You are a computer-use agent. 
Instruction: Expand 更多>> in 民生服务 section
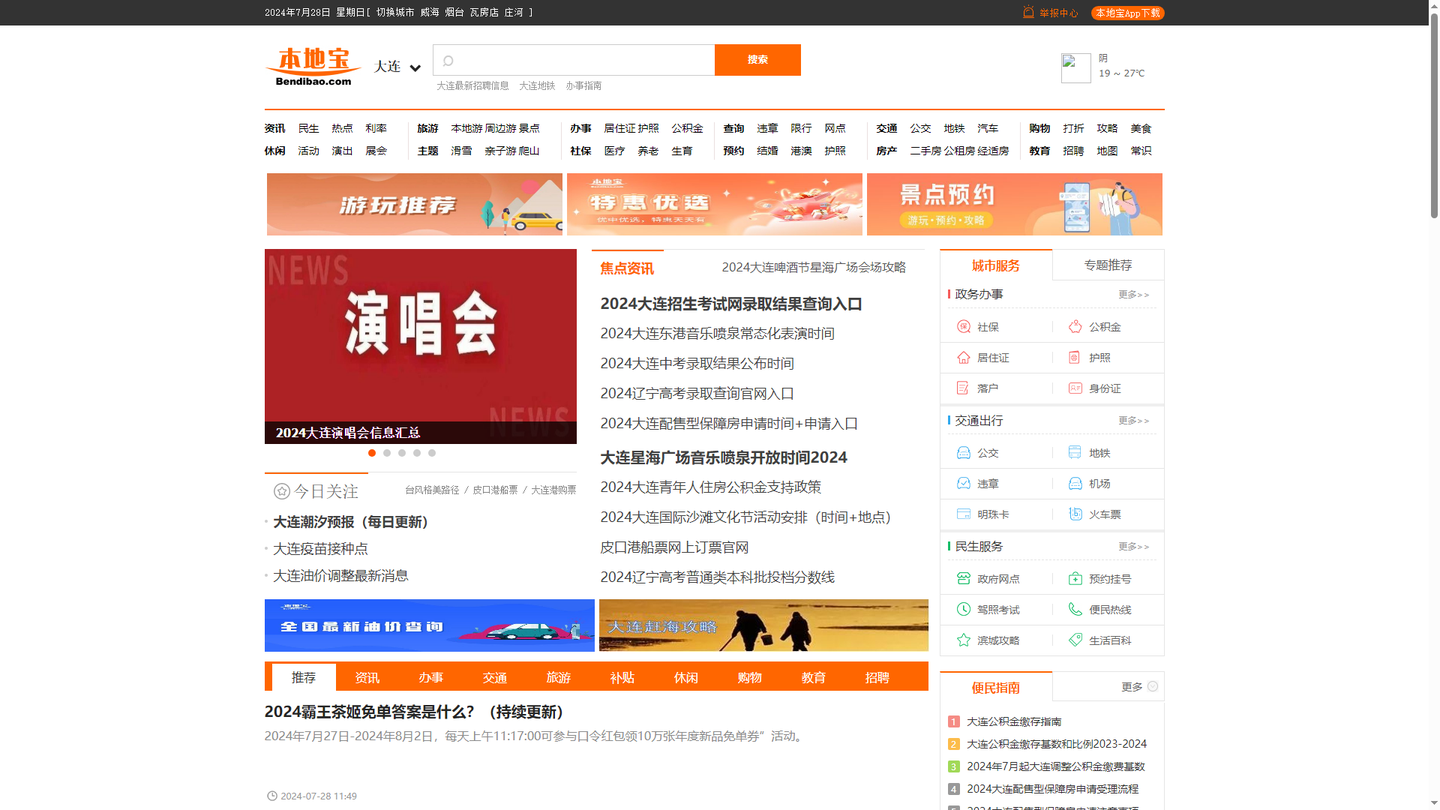[x=1134, y=547]
